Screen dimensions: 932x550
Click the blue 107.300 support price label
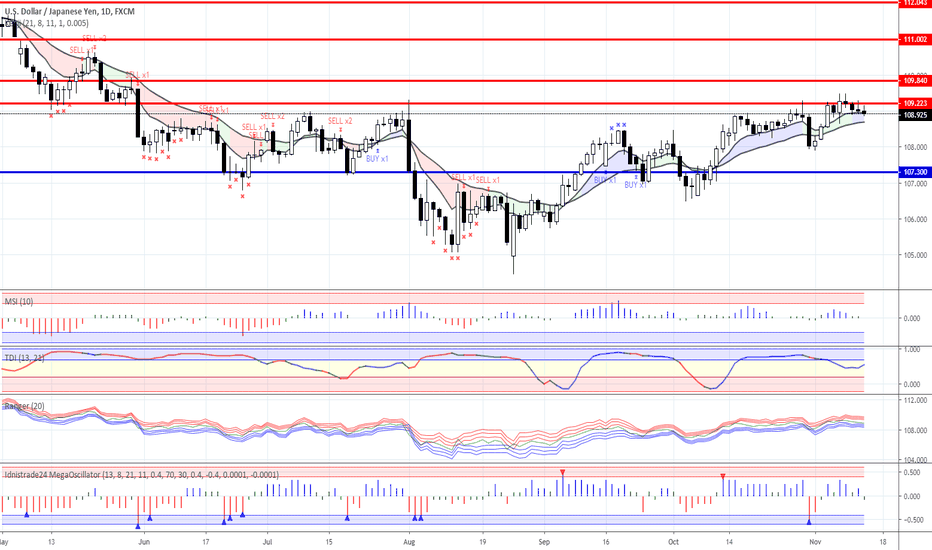pos(915,172)
